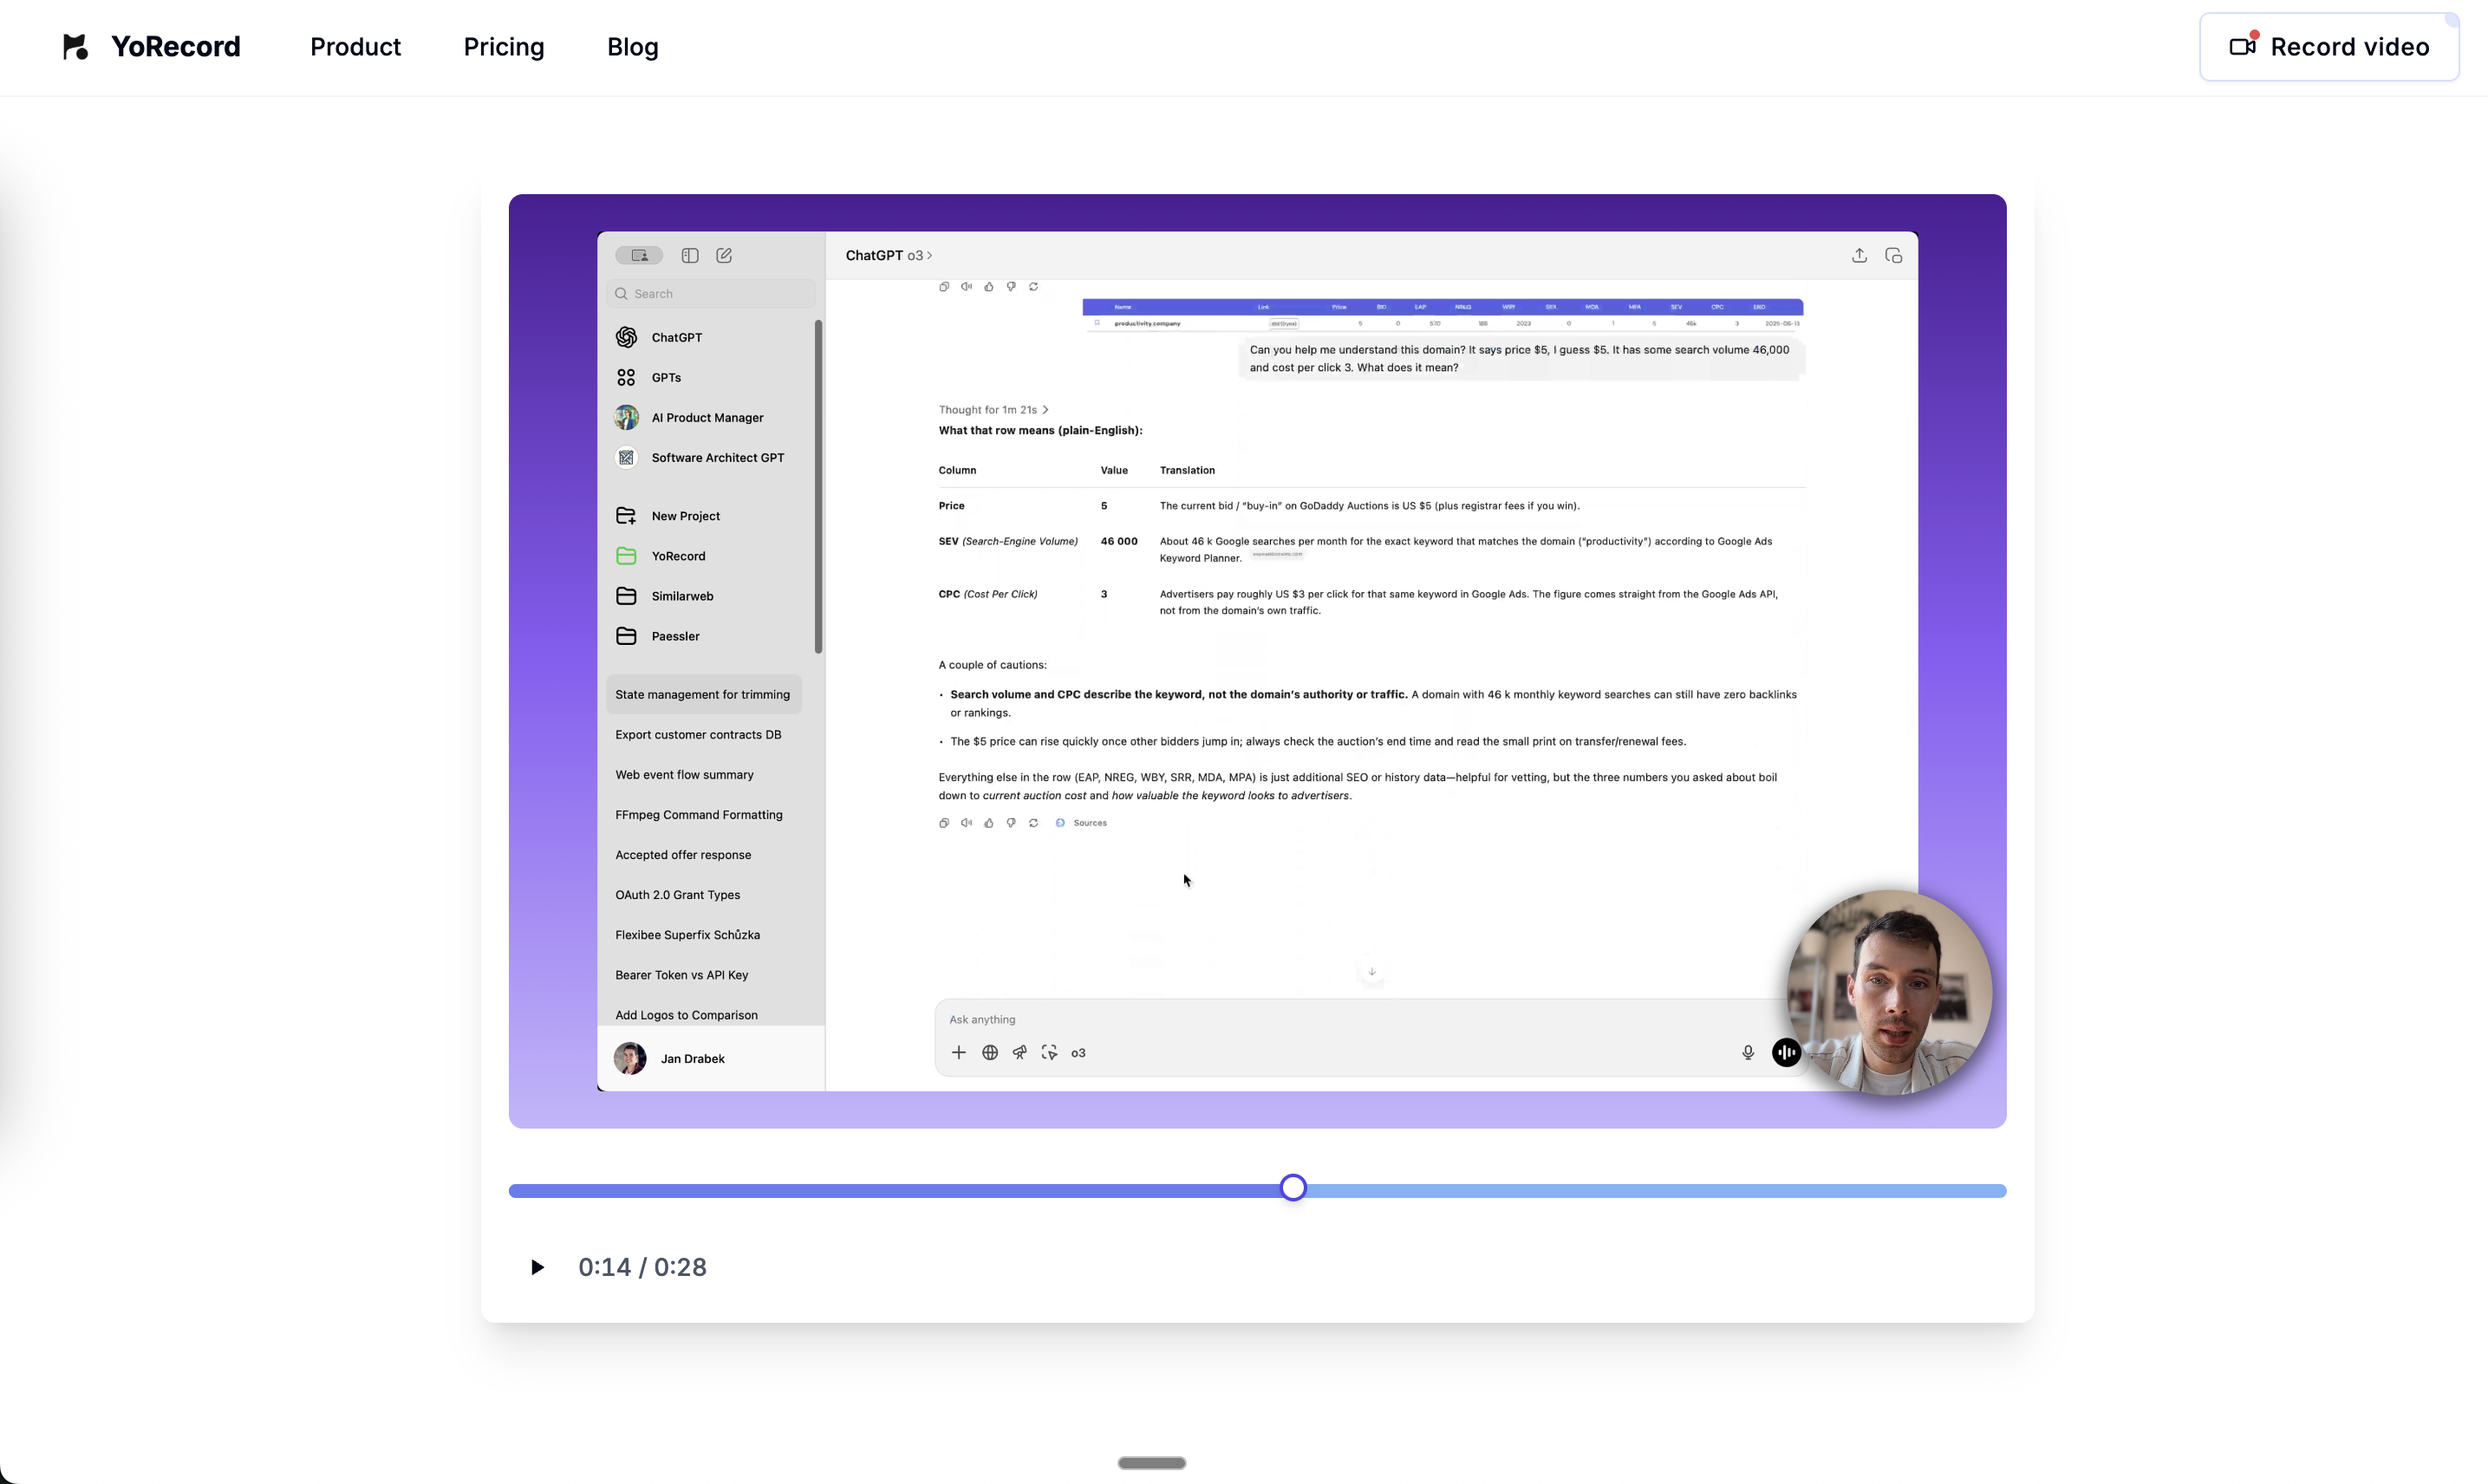
Task: Open the Blog page
Action: coord(633,47)
